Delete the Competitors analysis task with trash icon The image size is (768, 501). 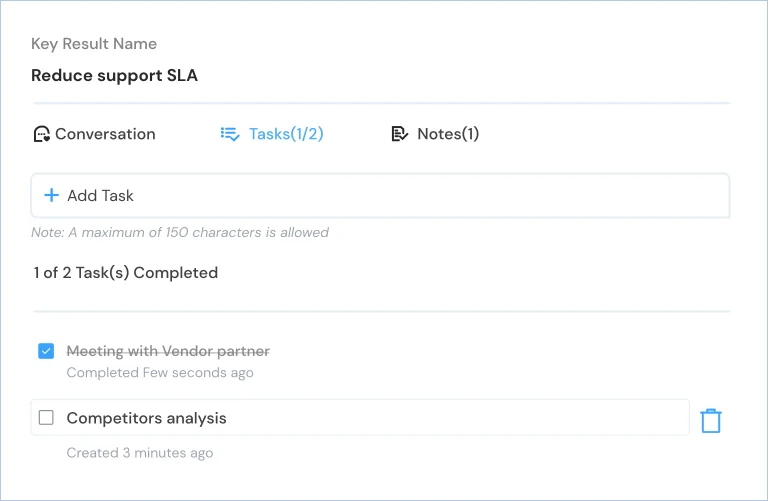[711, 421]
